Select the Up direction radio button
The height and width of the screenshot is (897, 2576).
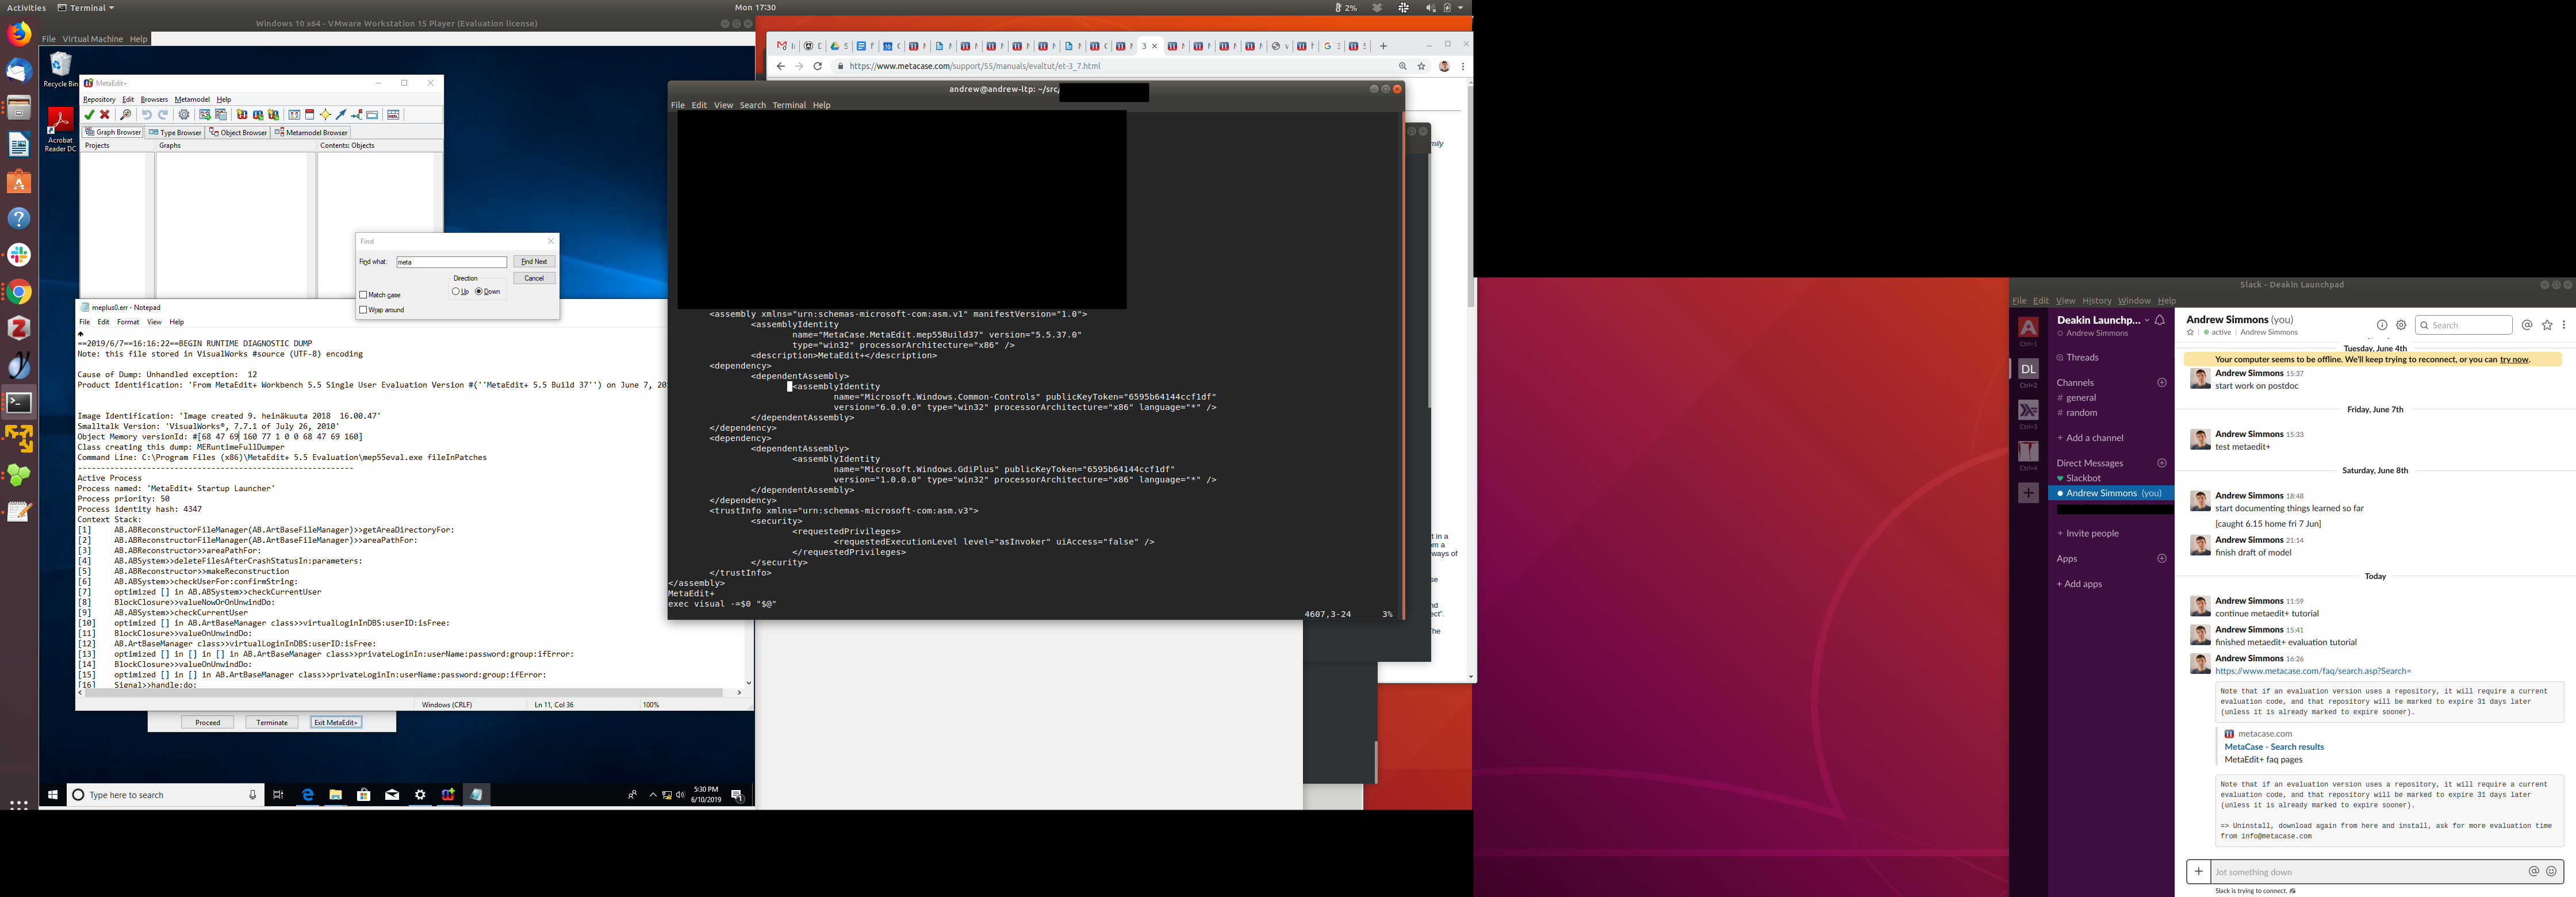[456, 292]
